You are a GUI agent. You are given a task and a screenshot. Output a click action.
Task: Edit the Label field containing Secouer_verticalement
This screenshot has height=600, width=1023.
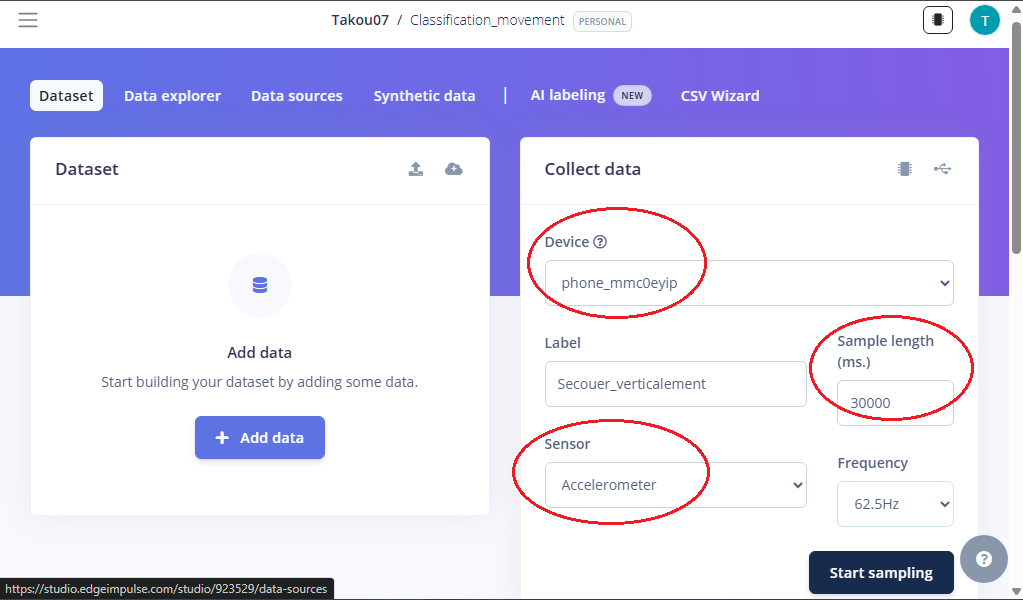[x=675, y=384]
